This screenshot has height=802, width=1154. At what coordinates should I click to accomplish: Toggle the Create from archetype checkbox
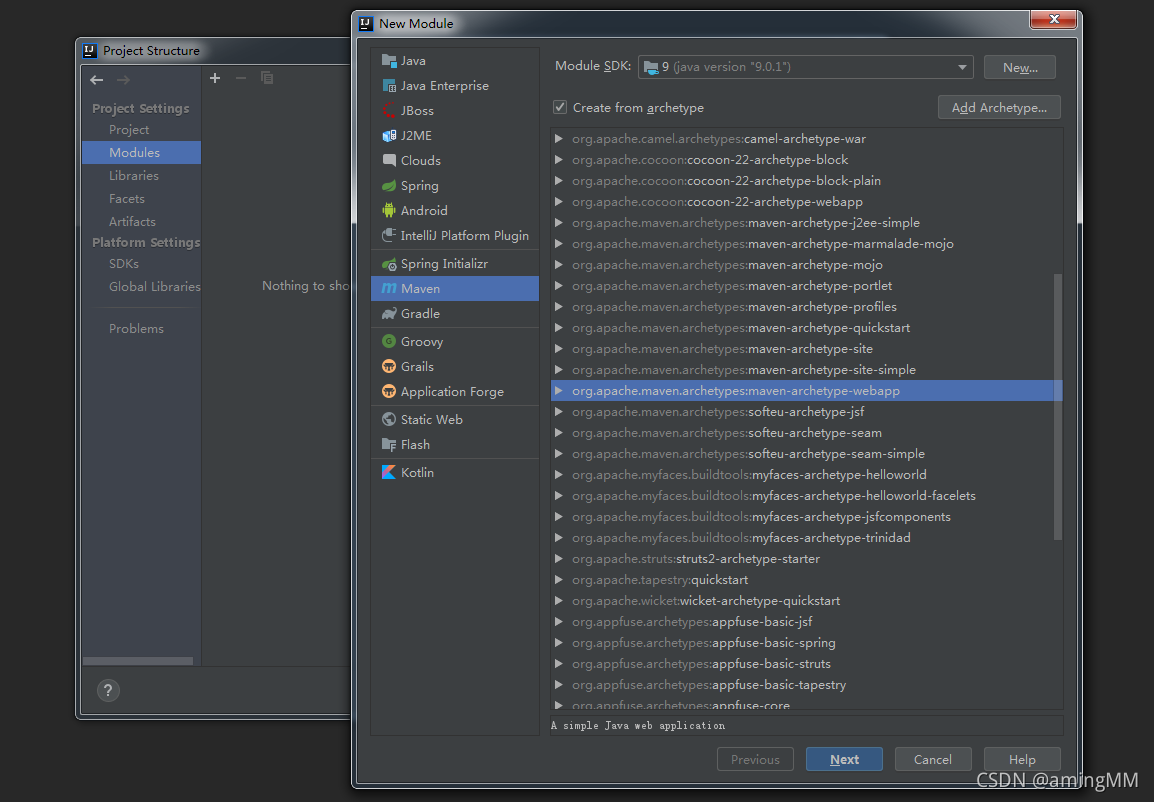(x=560, y=107)
